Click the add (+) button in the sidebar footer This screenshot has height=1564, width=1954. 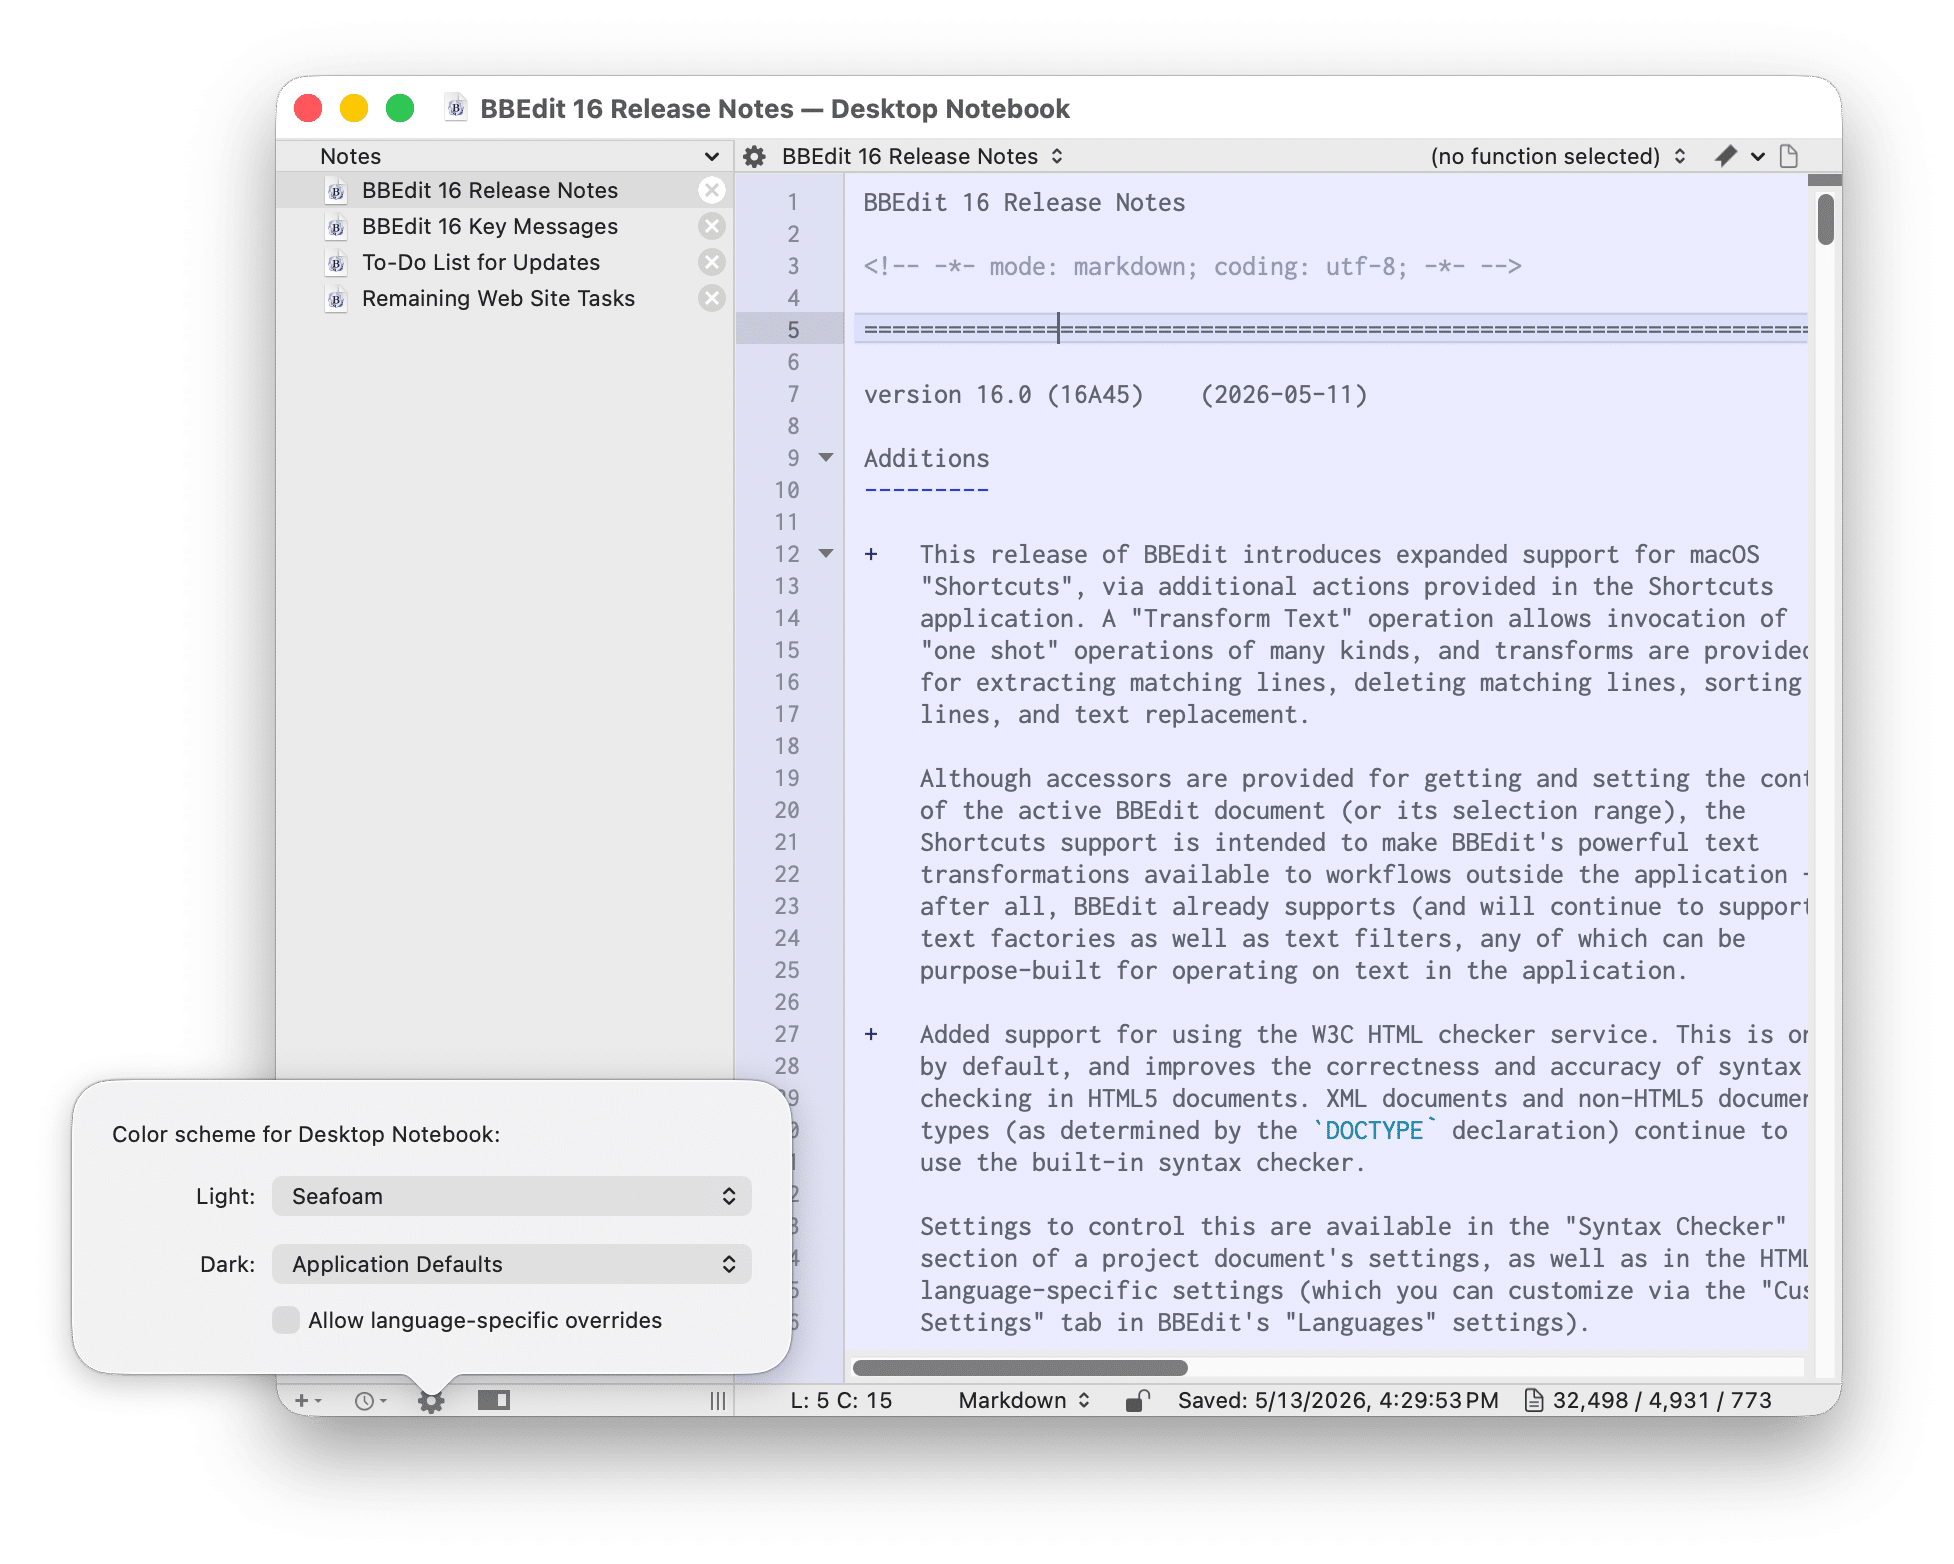(307, 1401)
